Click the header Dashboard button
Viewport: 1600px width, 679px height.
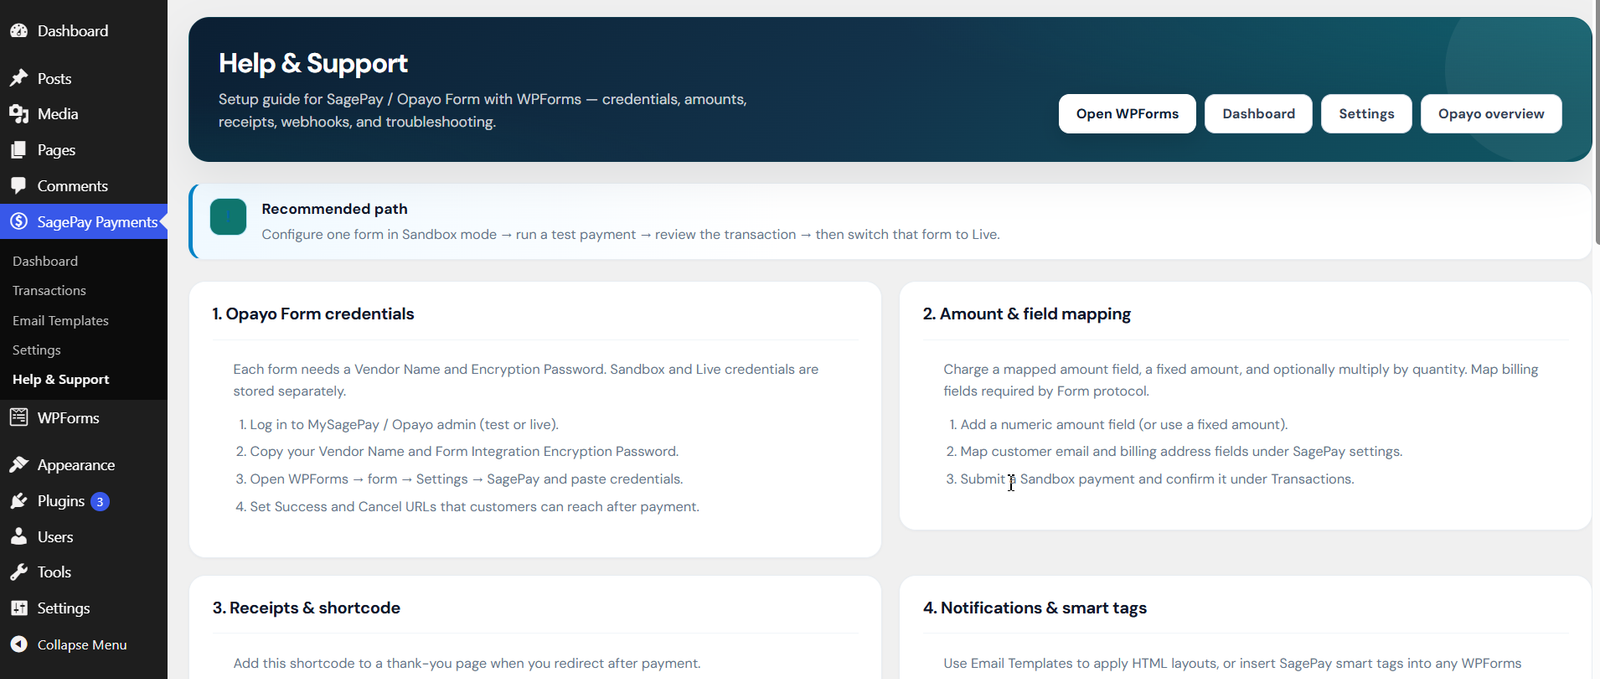point(1258,114)
